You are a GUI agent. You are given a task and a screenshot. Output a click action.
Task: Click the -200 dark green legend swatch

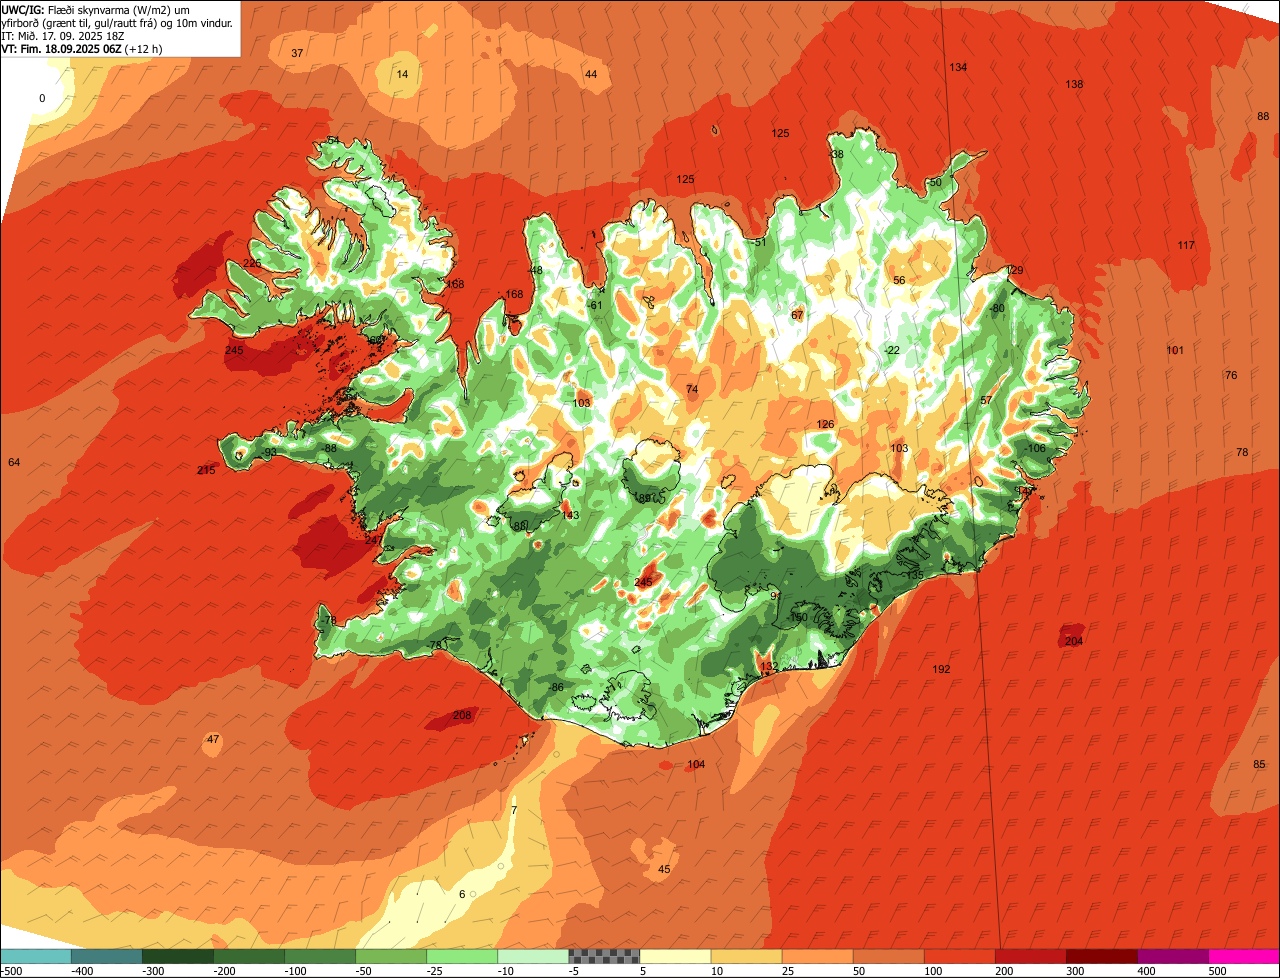[x=249, y=956]
